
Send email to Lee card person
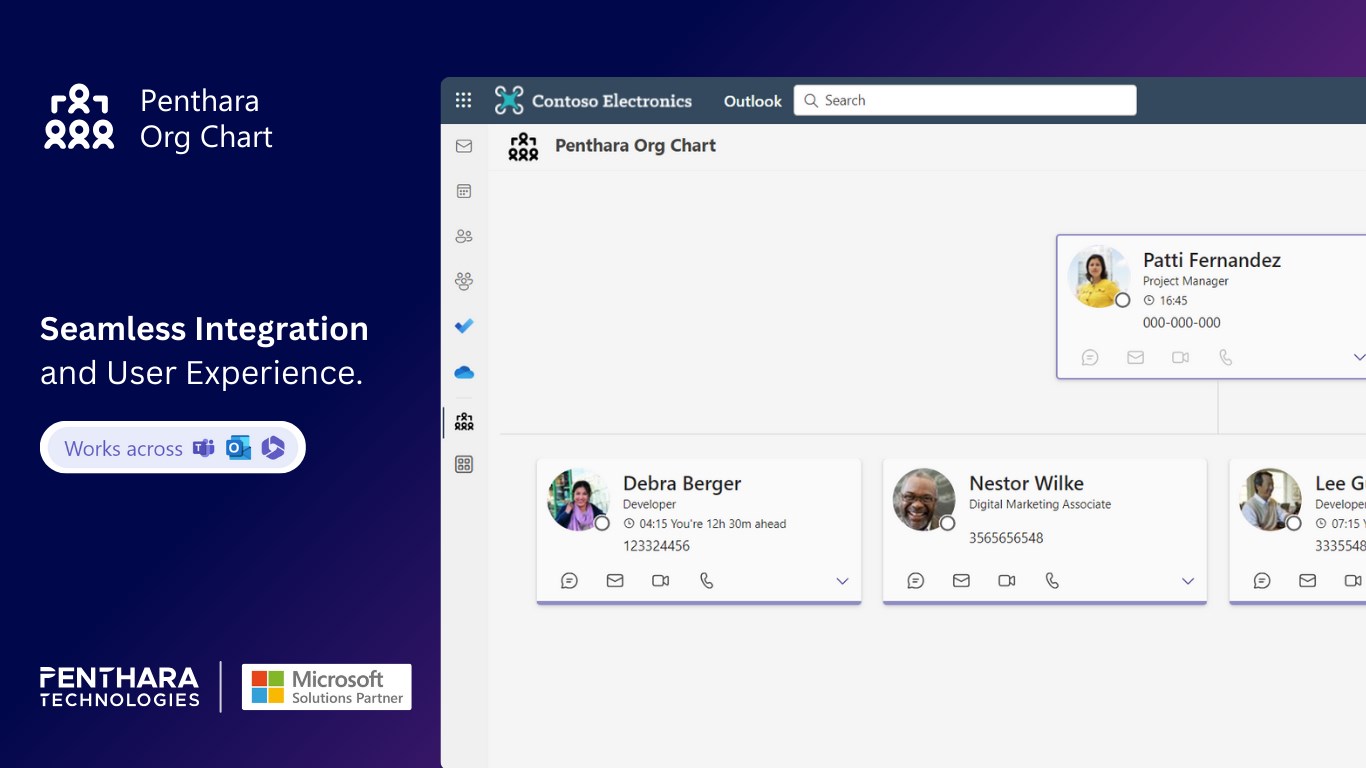point(1307,580)
